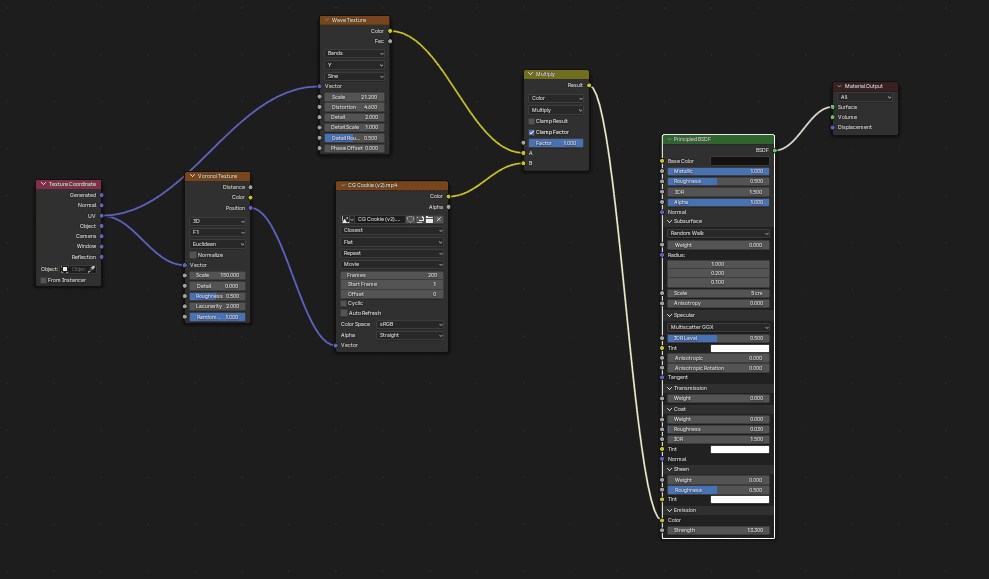Select the Wave Texture node header
Screen dimensions: 989x579
click(x=355, y=20)
